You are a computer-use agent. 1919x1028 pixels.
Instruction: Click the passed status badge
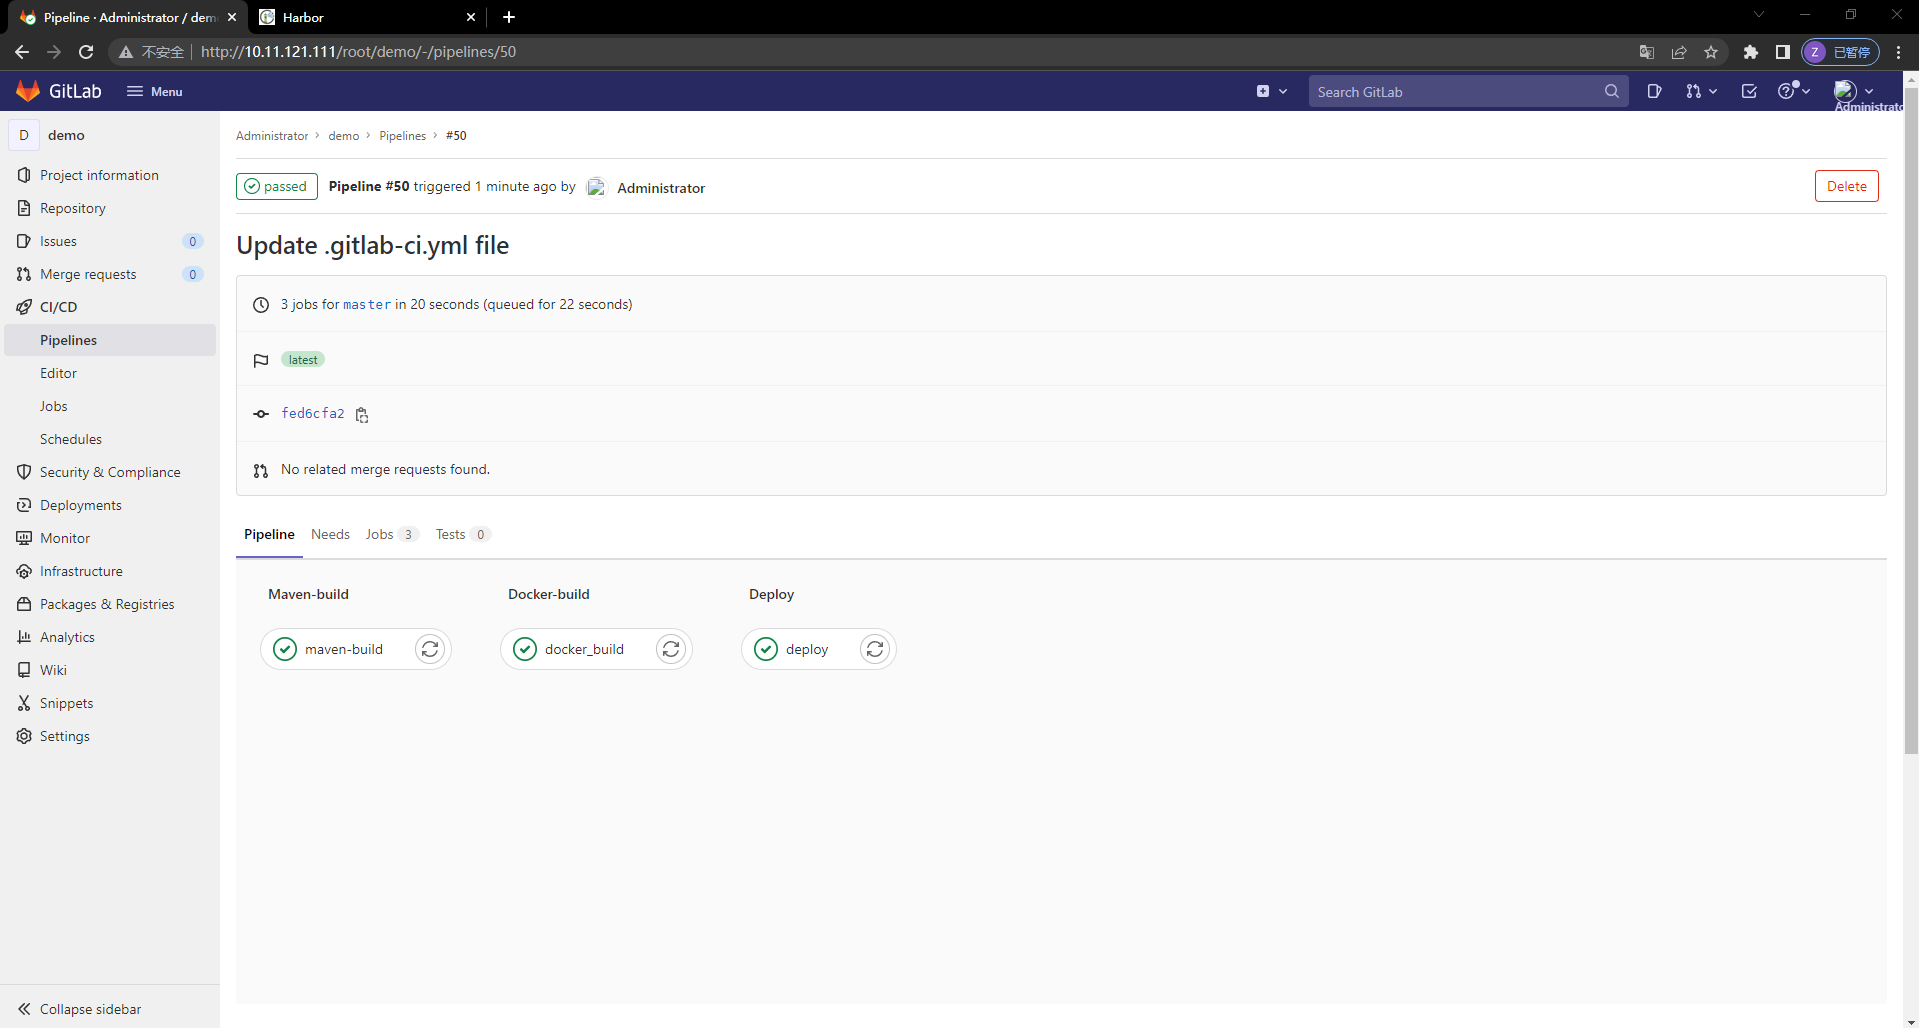277,186
